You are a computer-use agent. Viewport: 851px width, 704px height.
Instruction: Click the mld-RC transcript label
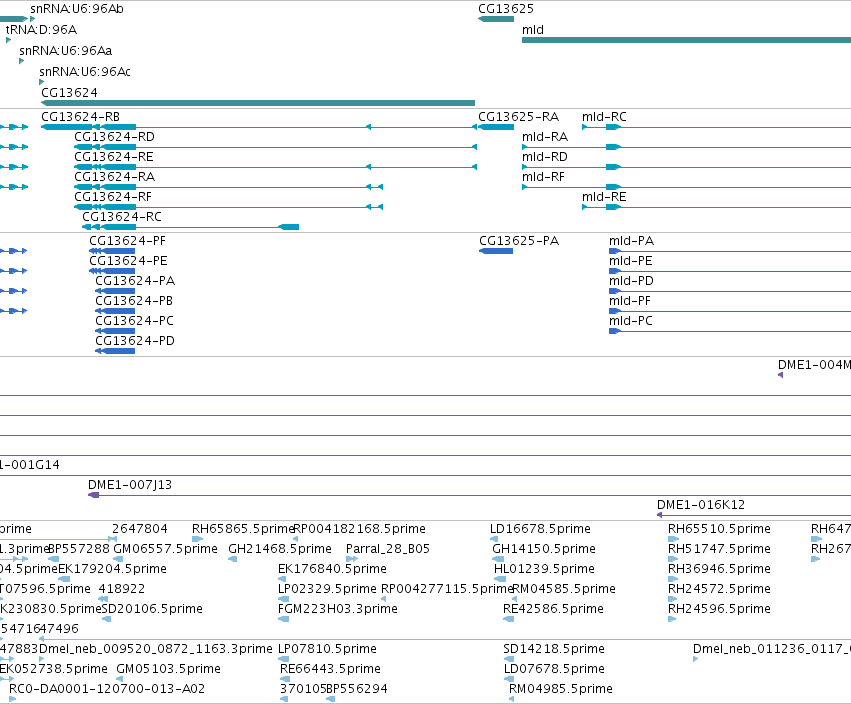604,117
